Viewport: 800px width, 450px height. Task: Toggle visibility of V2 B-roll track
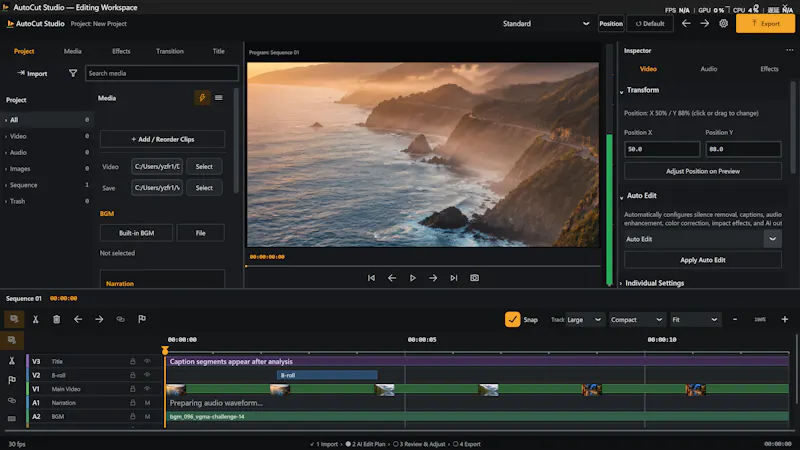click(147, 375)
